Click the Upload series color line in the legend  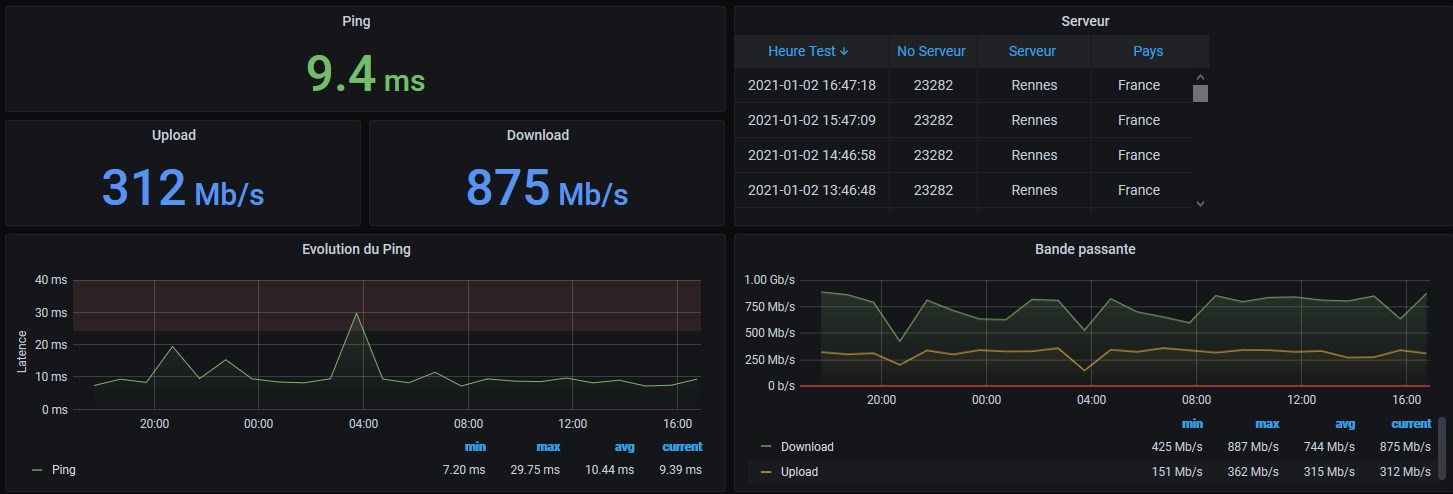(x=766, y=471)
